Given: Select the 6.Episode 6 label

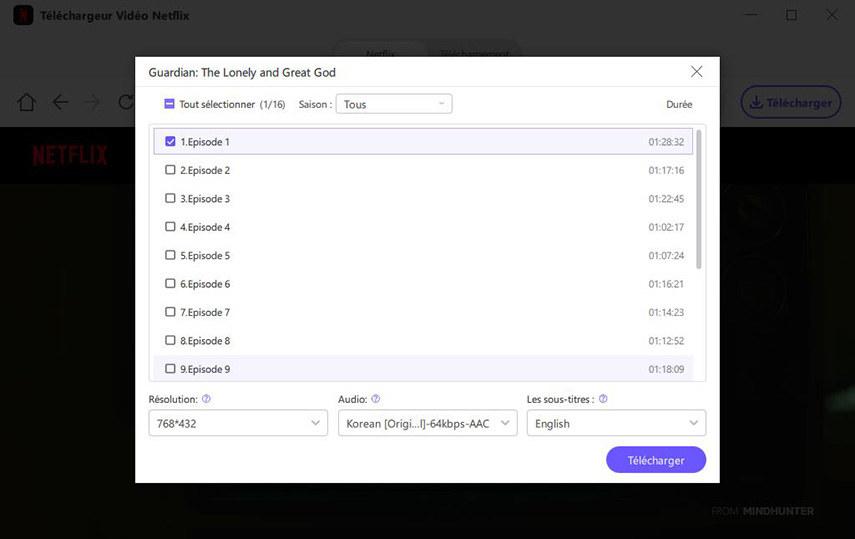Looking at the screenshot, I should coord(205,284).
